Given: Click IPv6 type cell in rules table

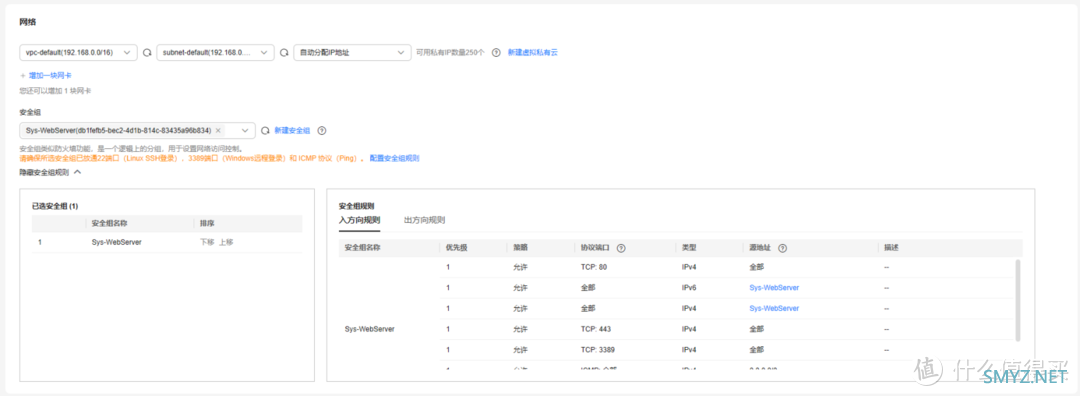Looking at the screenshot, I should pyautogui.click(x=689, y=288).
